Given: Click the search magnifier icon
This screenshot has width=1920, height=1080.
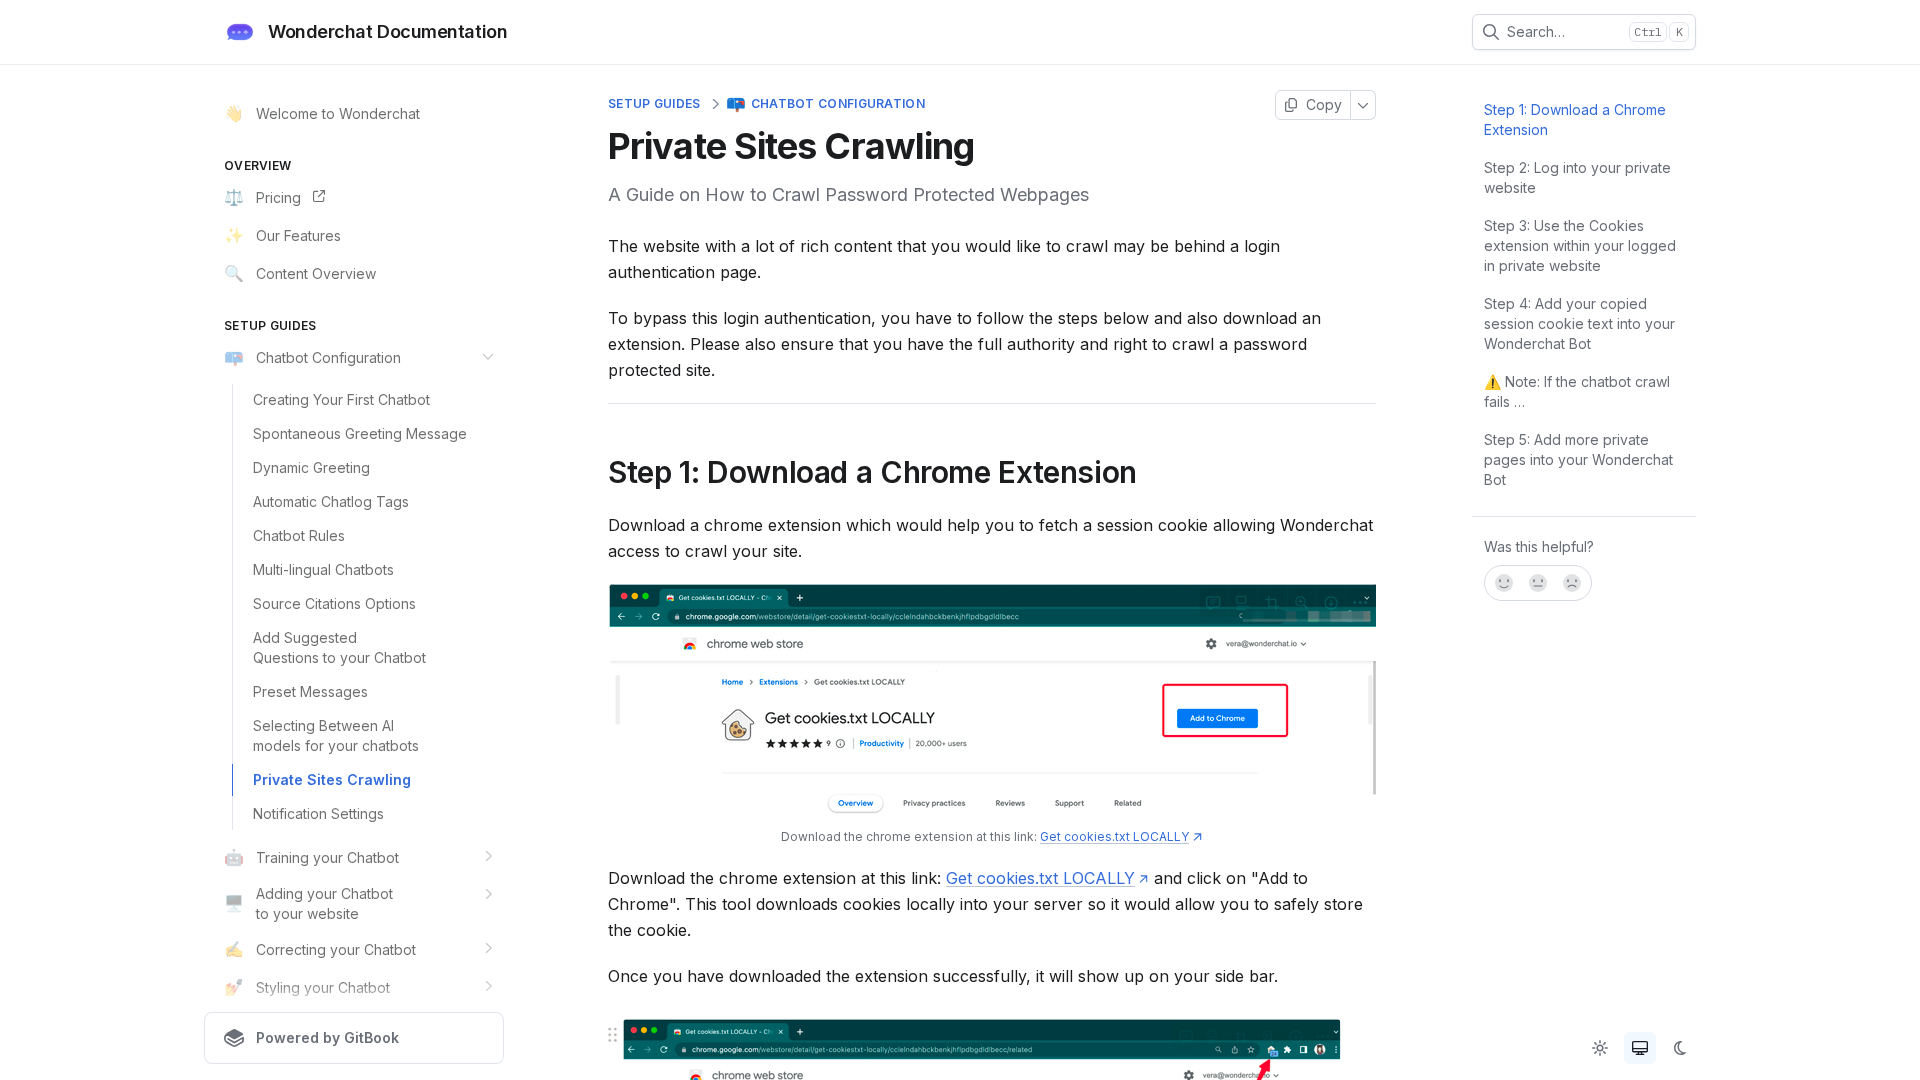Looking at the screenshot, I should 1490,32.
